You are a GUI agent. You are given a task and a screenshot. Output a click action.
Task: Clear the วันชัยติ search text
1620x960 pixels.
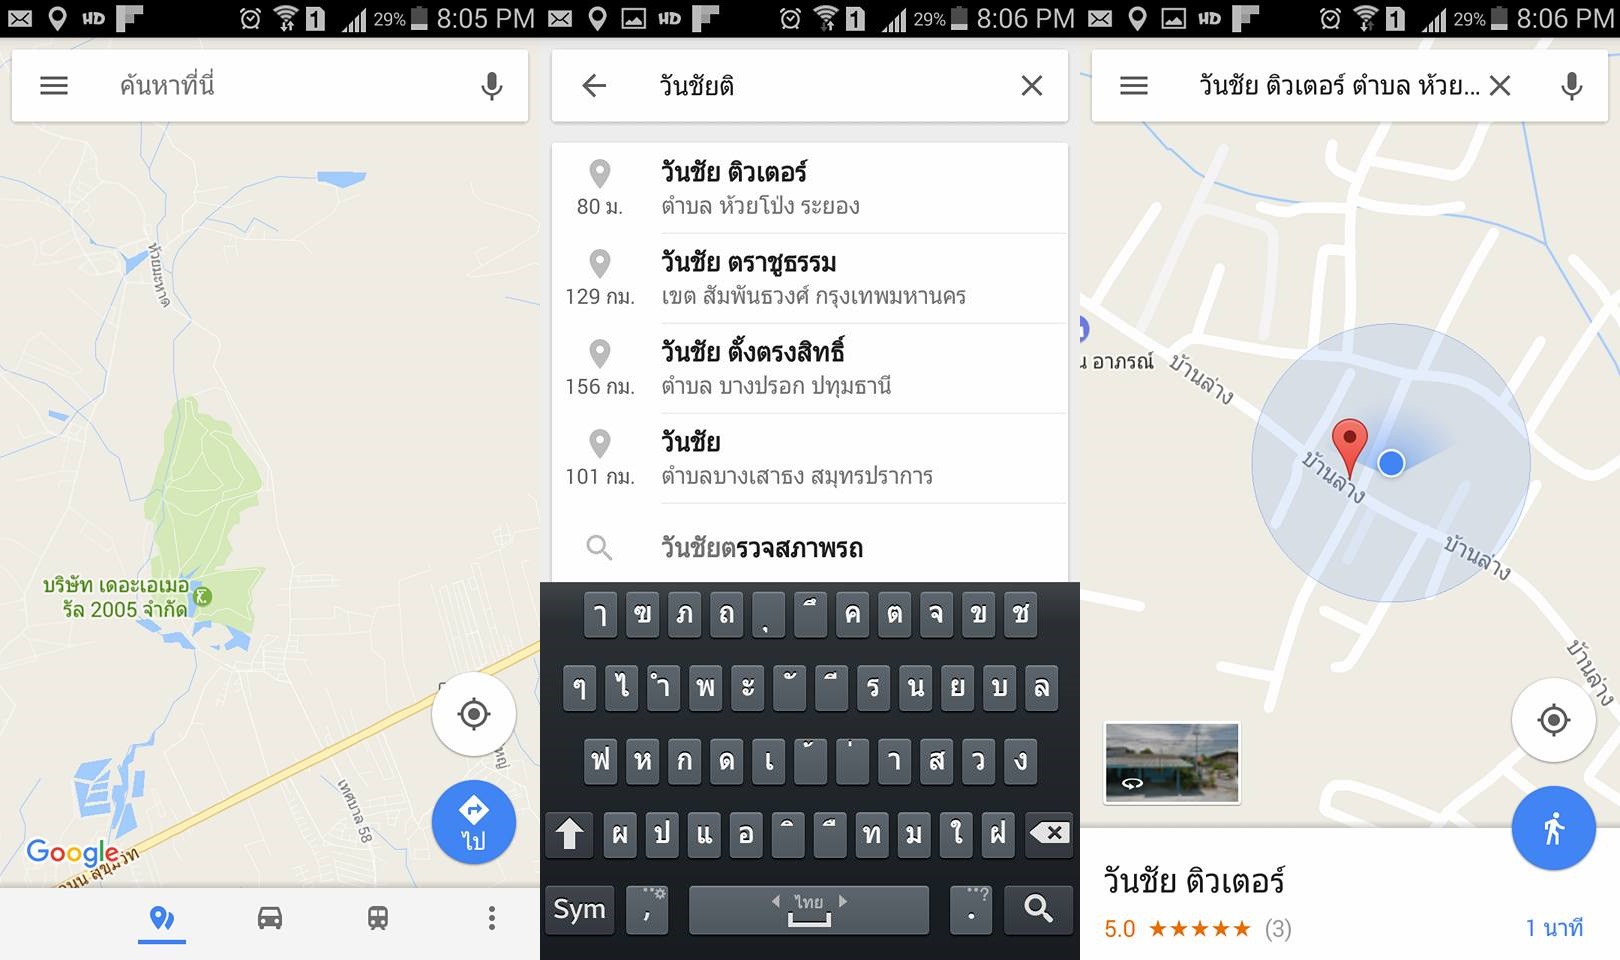pyautogui.click(x=1032, y=86)
